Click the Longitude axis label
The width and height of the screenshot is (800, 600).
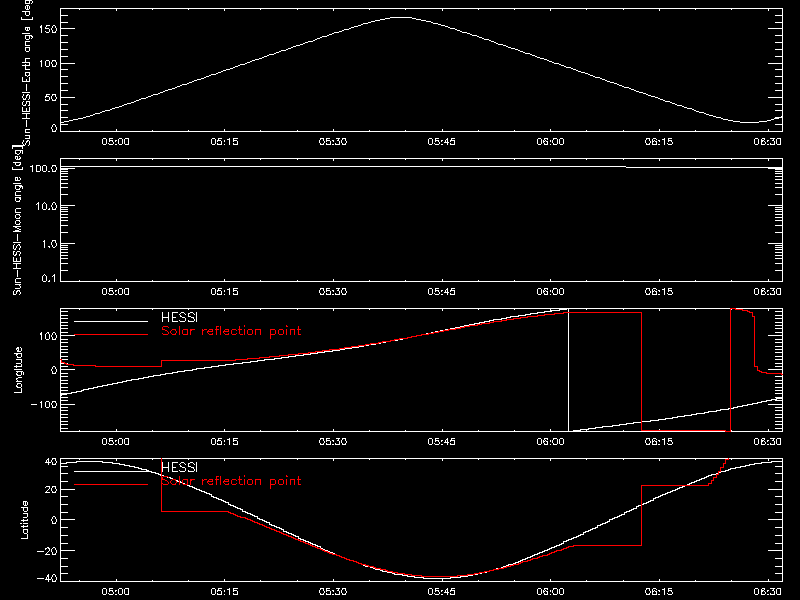[x=18, y=370]
